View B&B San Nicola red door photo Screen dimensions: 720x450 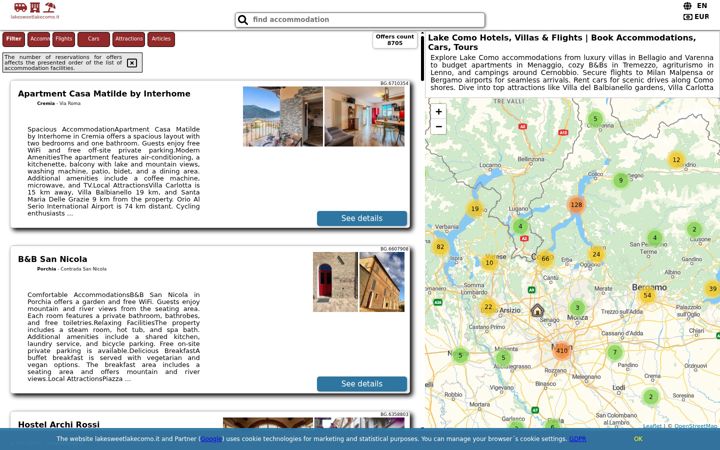tap(335, 282)
